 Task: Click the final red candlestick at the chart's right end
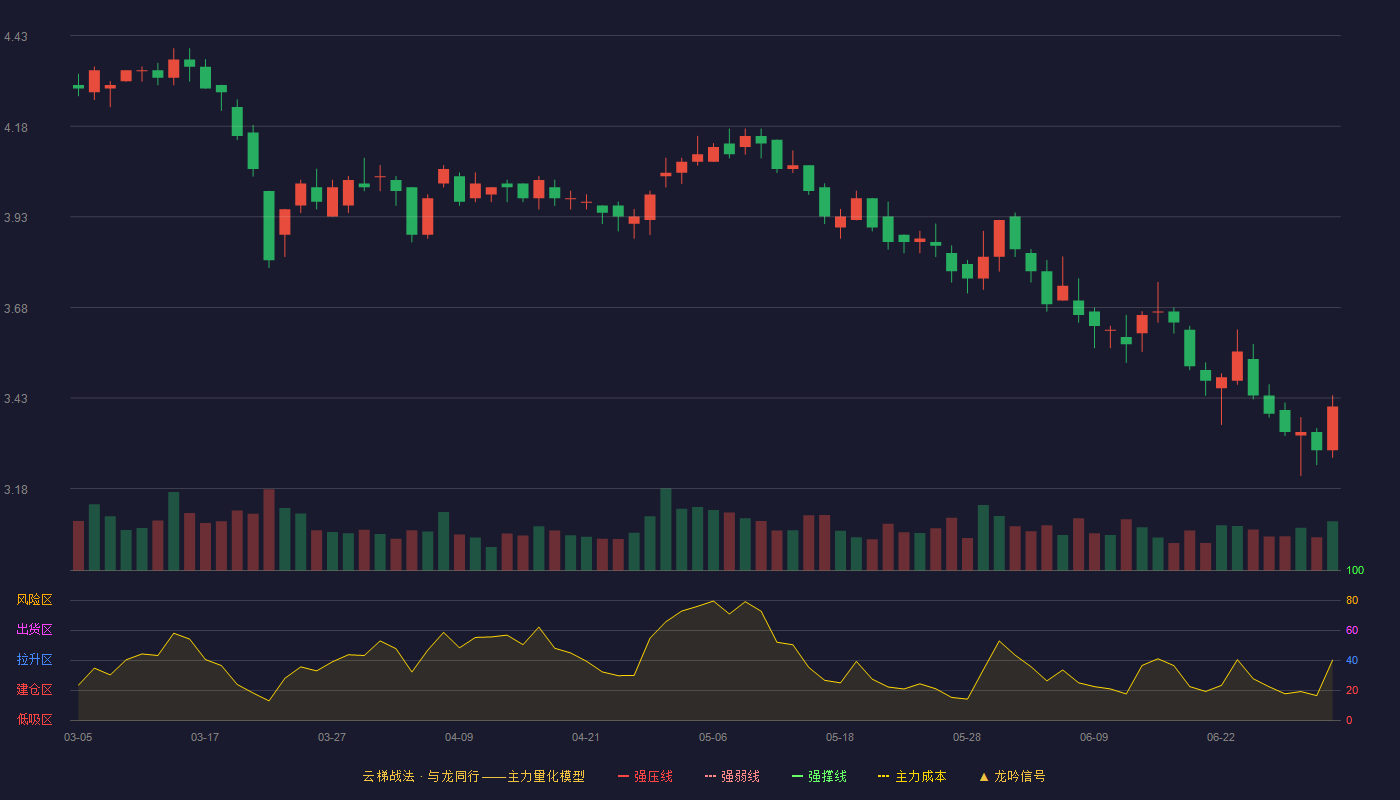point(1332,428)
